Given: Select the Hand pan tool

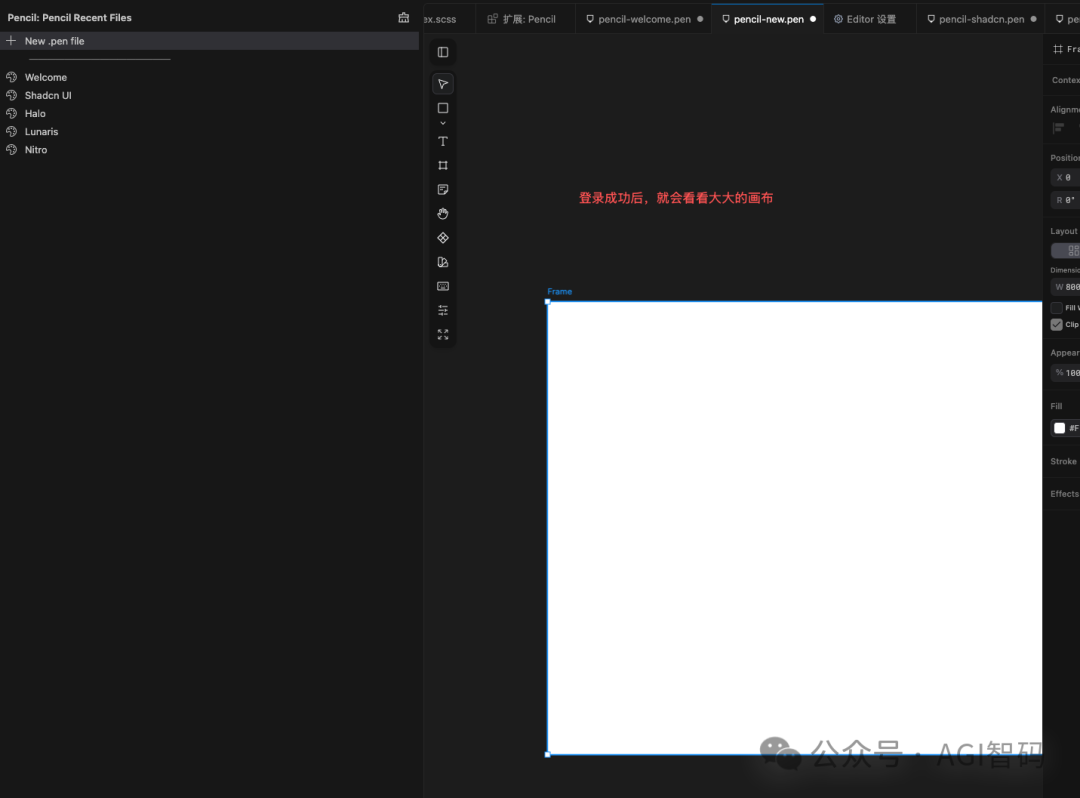Looking at the screenshot, I should coord(443,213).
